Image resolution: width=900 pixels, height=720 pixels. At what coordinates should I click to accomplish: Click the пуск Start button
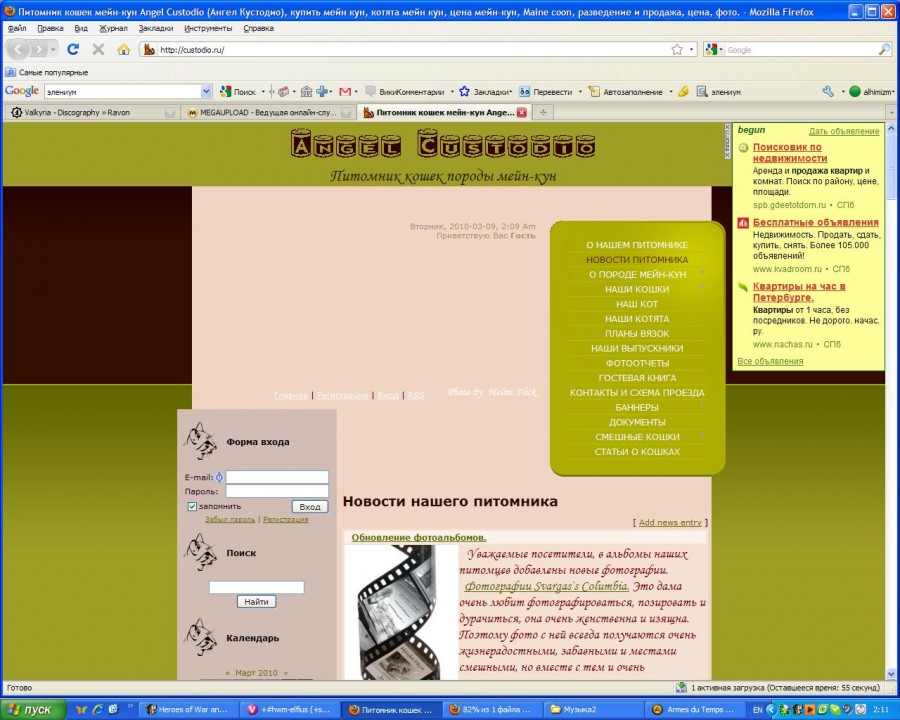click(31, 709)
